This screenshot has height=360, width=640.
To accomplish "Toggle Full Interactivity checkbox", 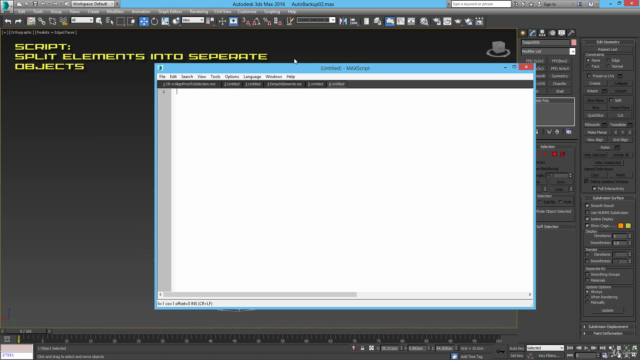I will (x=594, y=189).
